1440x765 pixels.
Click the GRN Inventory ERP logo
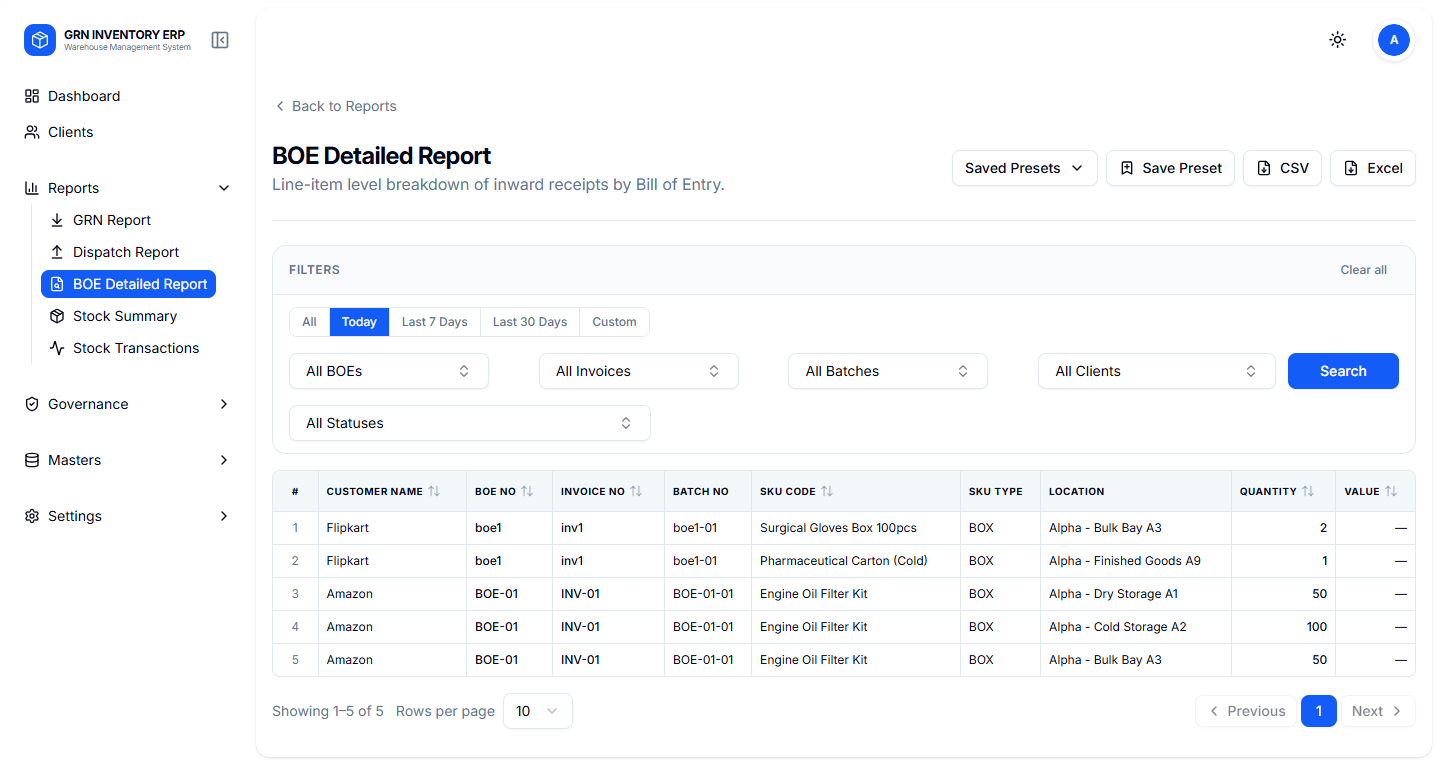(40, 40)
